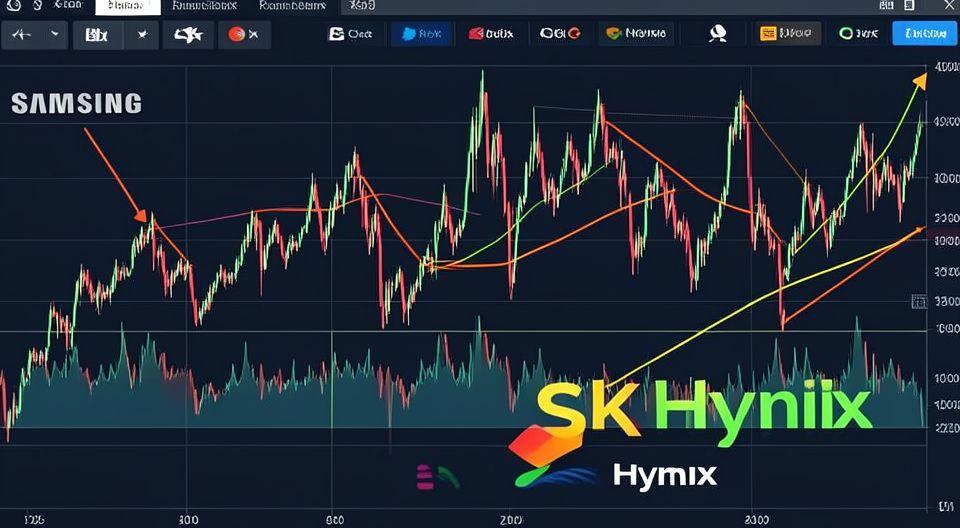This screenshot has height=528, width=960.
Task: Click the blue-highlighted button with the blue icon
Action: [419, 34]
